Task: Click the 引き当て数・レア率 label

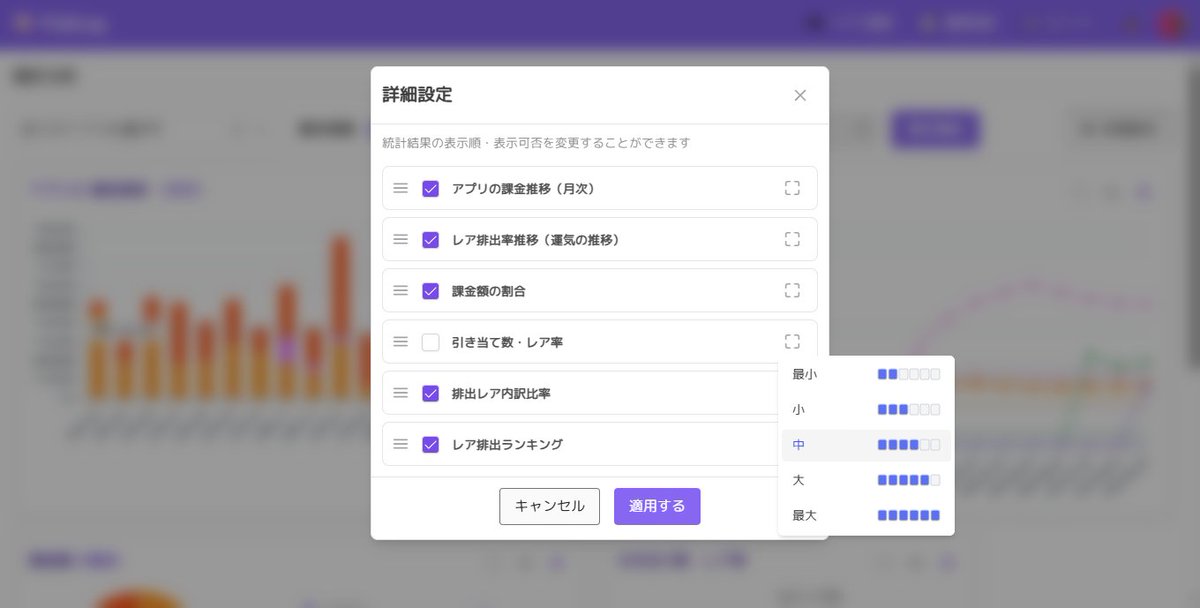Action: pos(507,343)
